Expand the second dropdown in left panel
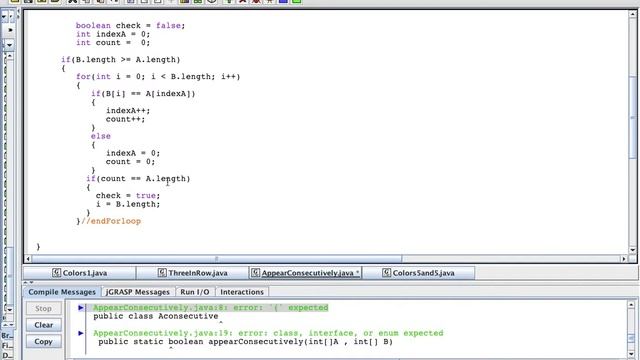 click(x=9, y=44)
